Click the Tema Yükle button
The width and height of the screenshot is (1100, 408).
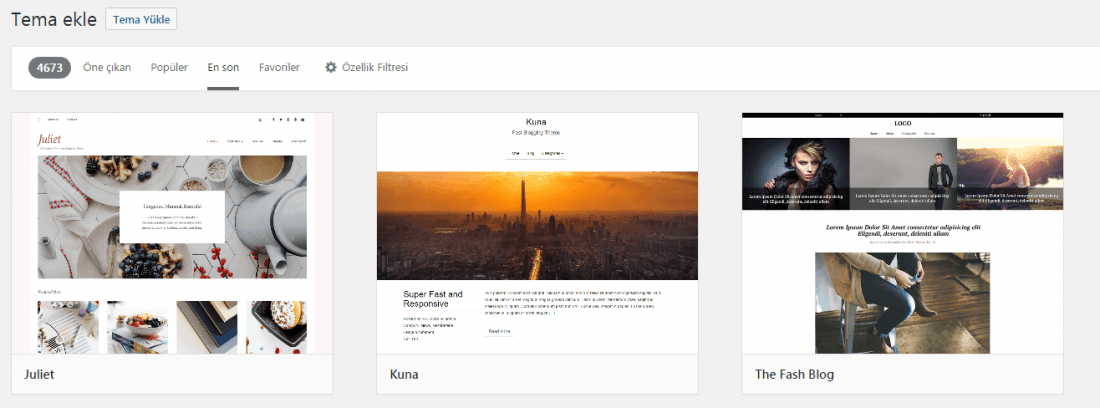pyautogui.click(x=141, y=19)
